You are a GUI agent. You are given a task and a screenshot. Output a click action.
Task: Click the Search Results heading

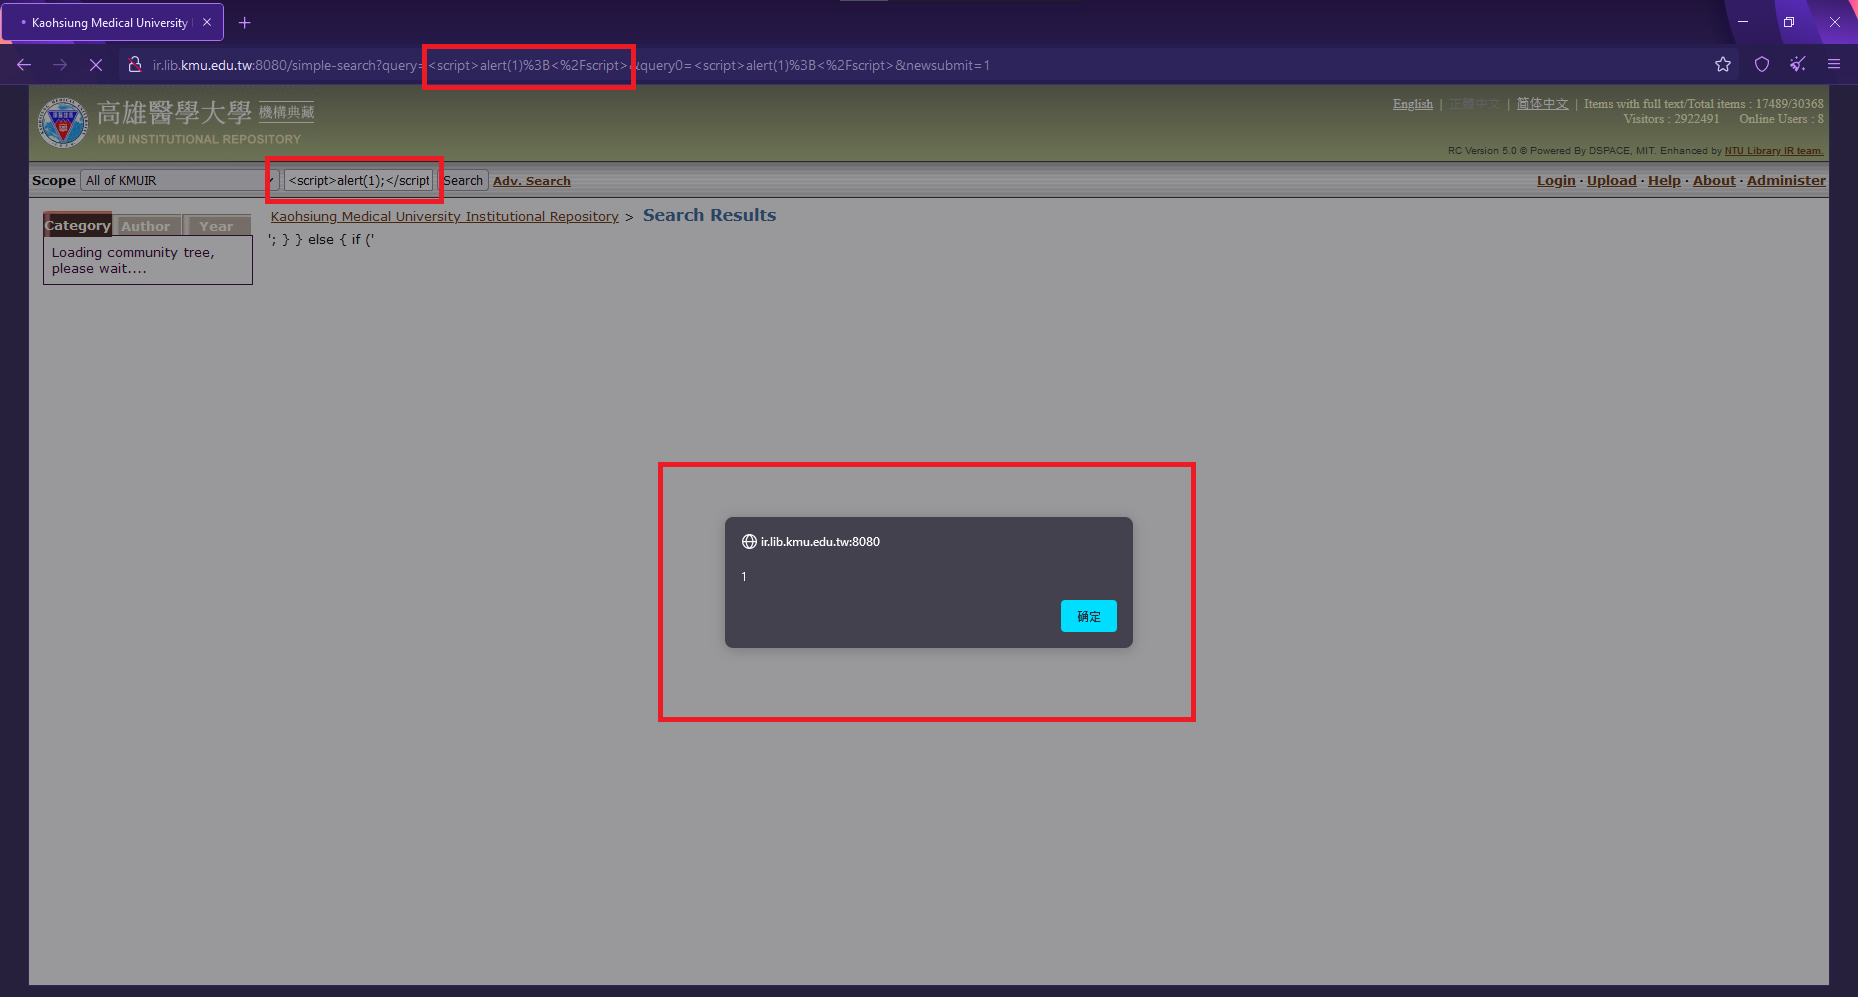709,215
